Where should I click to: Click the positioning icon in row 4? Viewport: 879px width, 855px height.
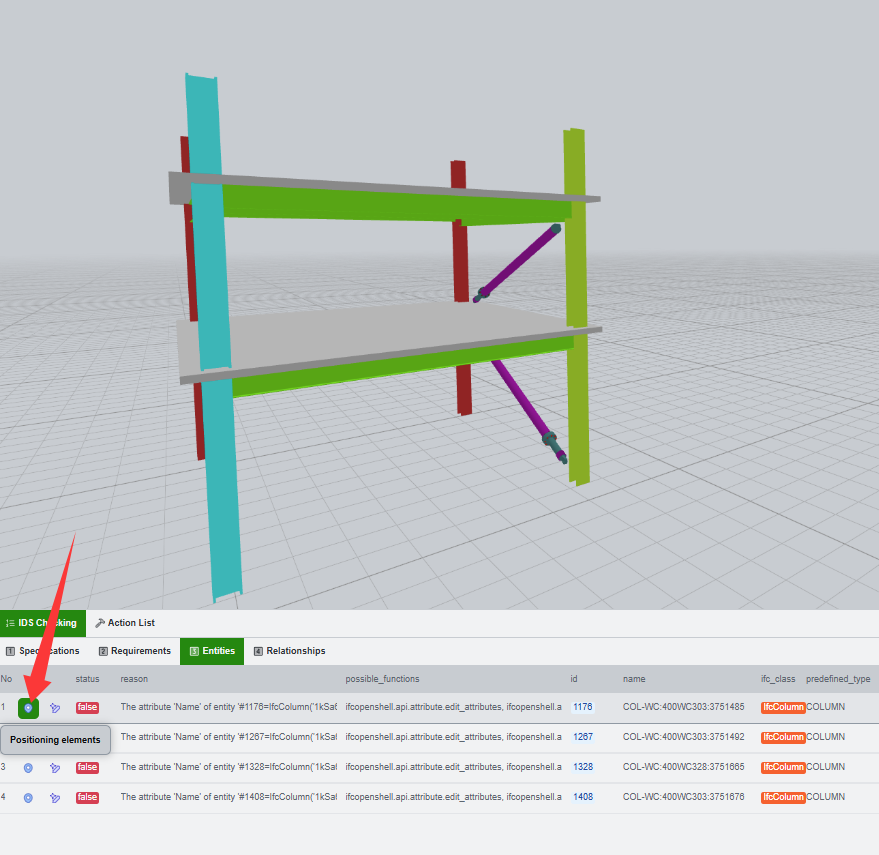tap(28, 797)
